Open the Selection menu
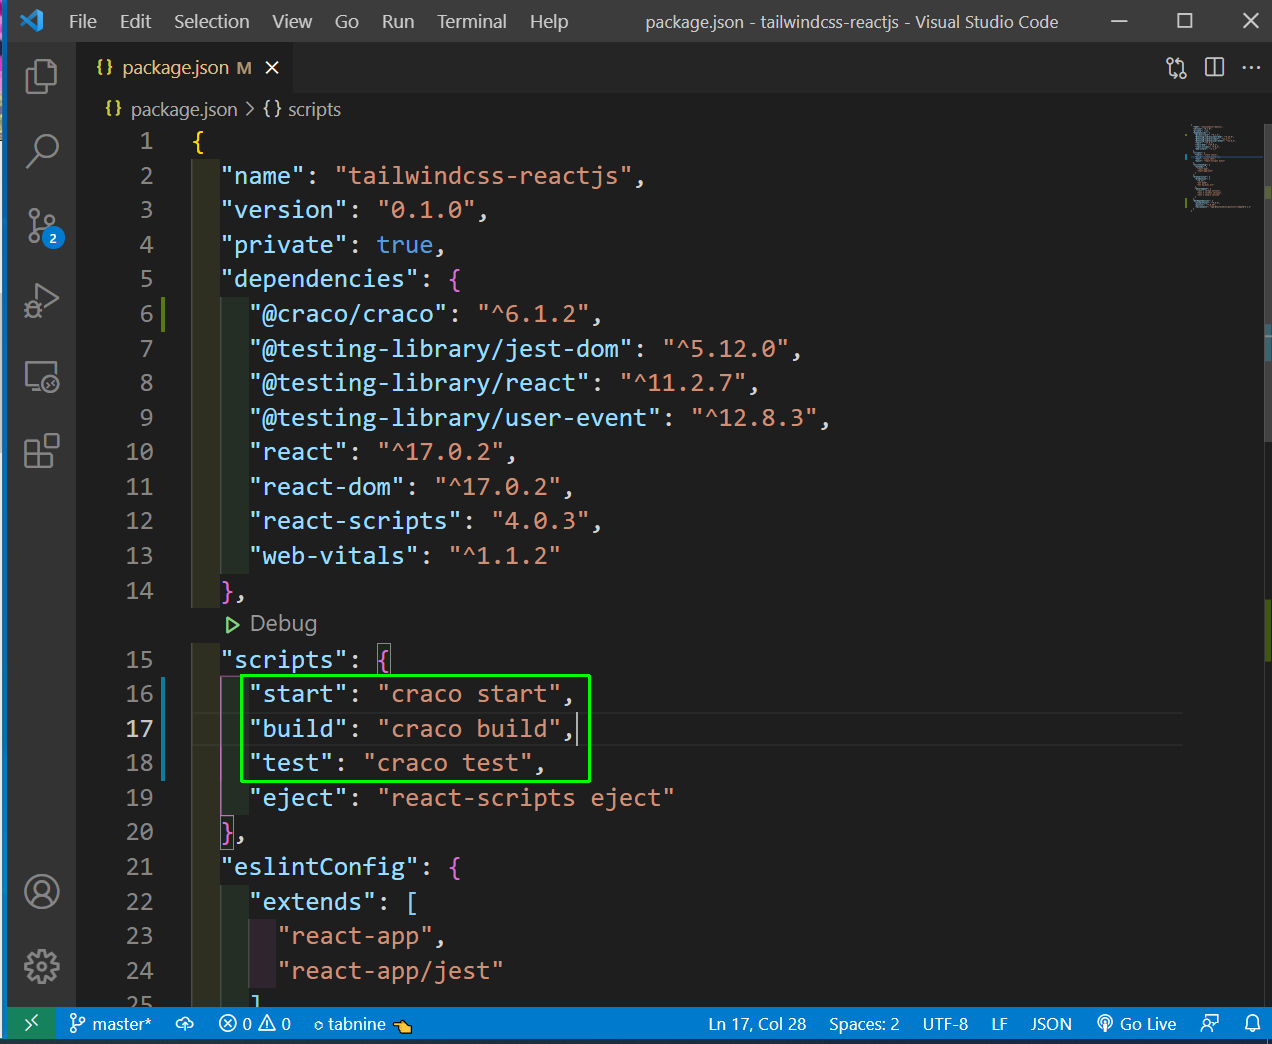This screenshot has height=1044, width=1272. tap(212, 22)
